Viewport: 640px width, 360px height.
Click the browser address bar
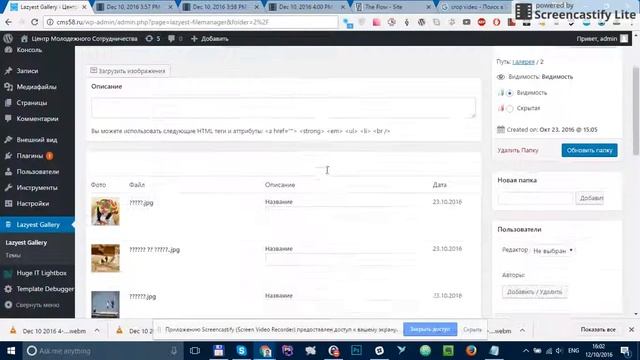tap(191, 22)
